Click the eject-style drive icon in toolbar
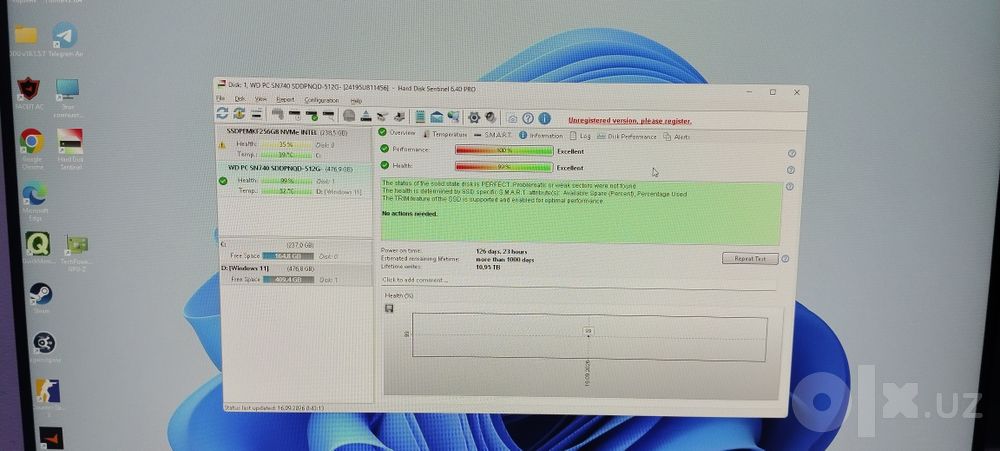Viewport: 1000px width, 451px height. (x=366, y=116)
